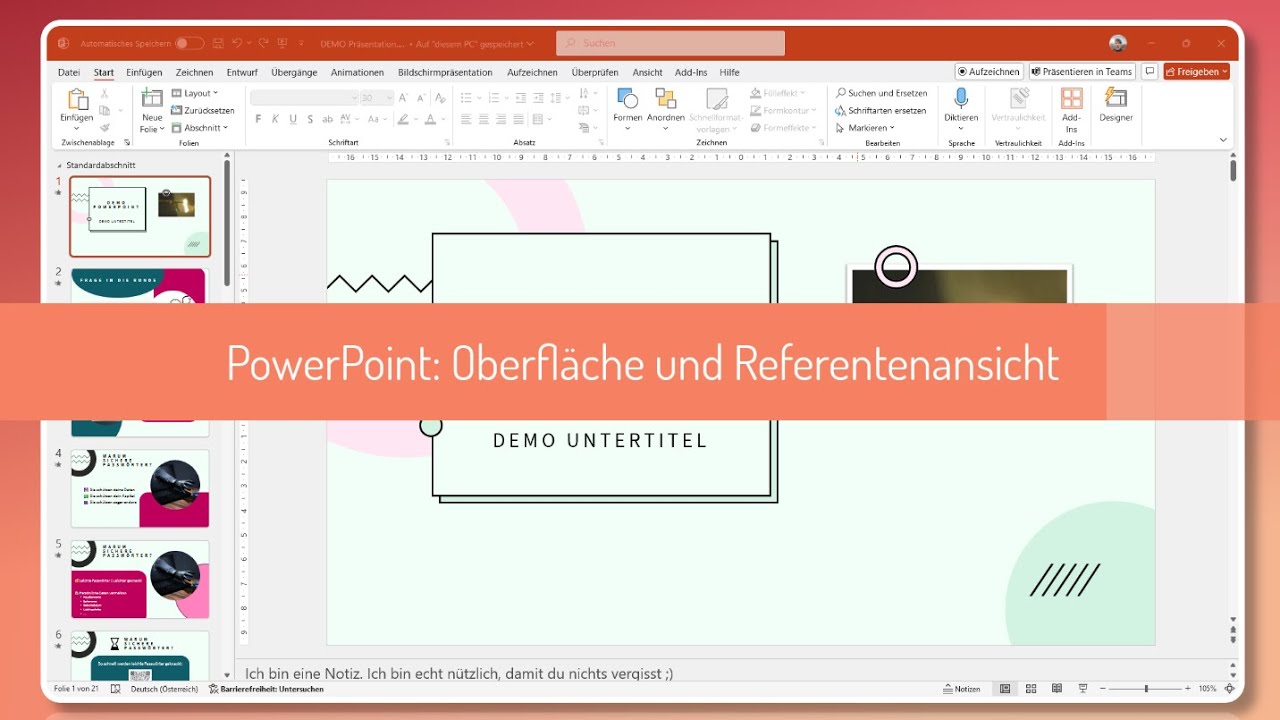Click the Redo arrow icon
1280x720 pixels.
pos(264,43)
